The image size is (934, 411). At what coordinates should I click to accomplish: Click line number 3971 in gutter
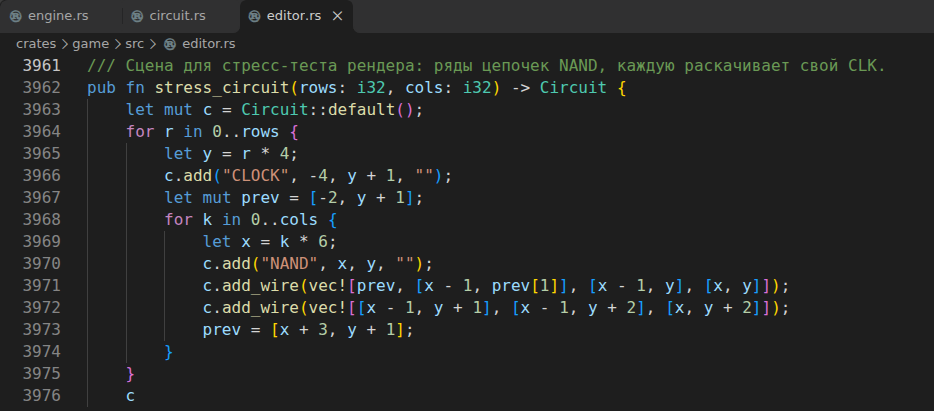(x=41, y=286)
